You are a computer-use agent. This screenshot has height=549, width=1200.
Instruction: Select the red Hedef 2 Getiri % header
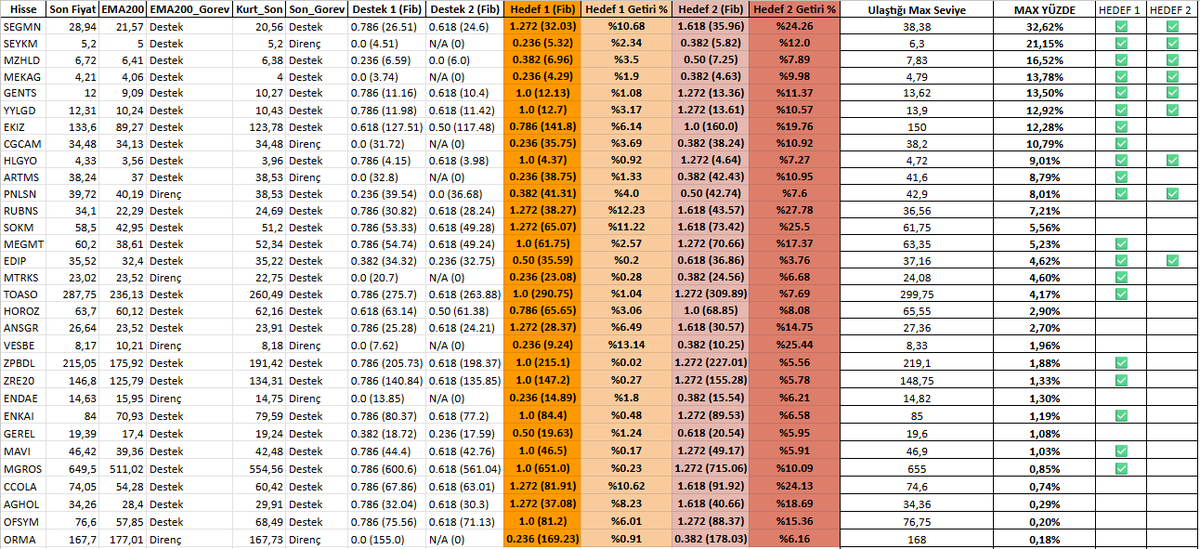(x=793, y=10)
